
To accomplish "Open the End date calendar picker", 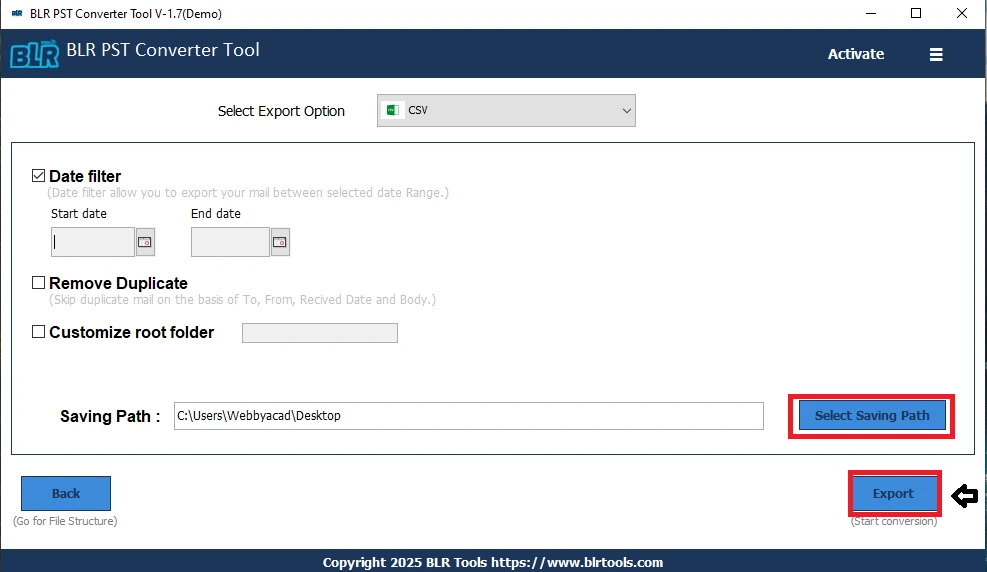I will 280,242.
